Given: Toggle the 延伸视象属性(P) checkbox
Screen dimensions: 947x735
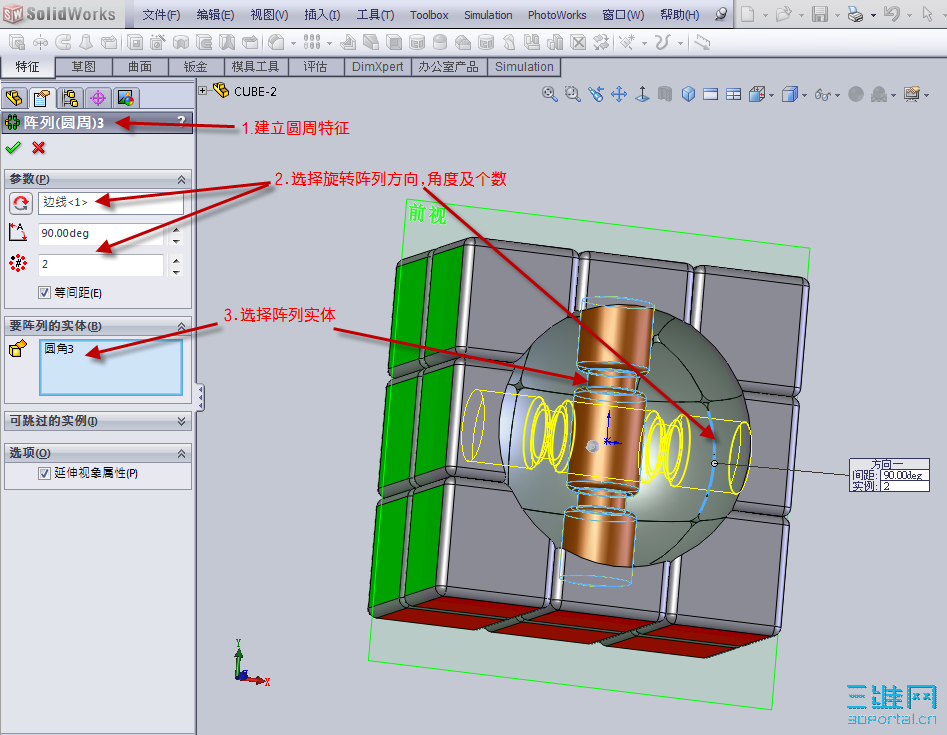Looking at the screenshot, I should 44,473.
